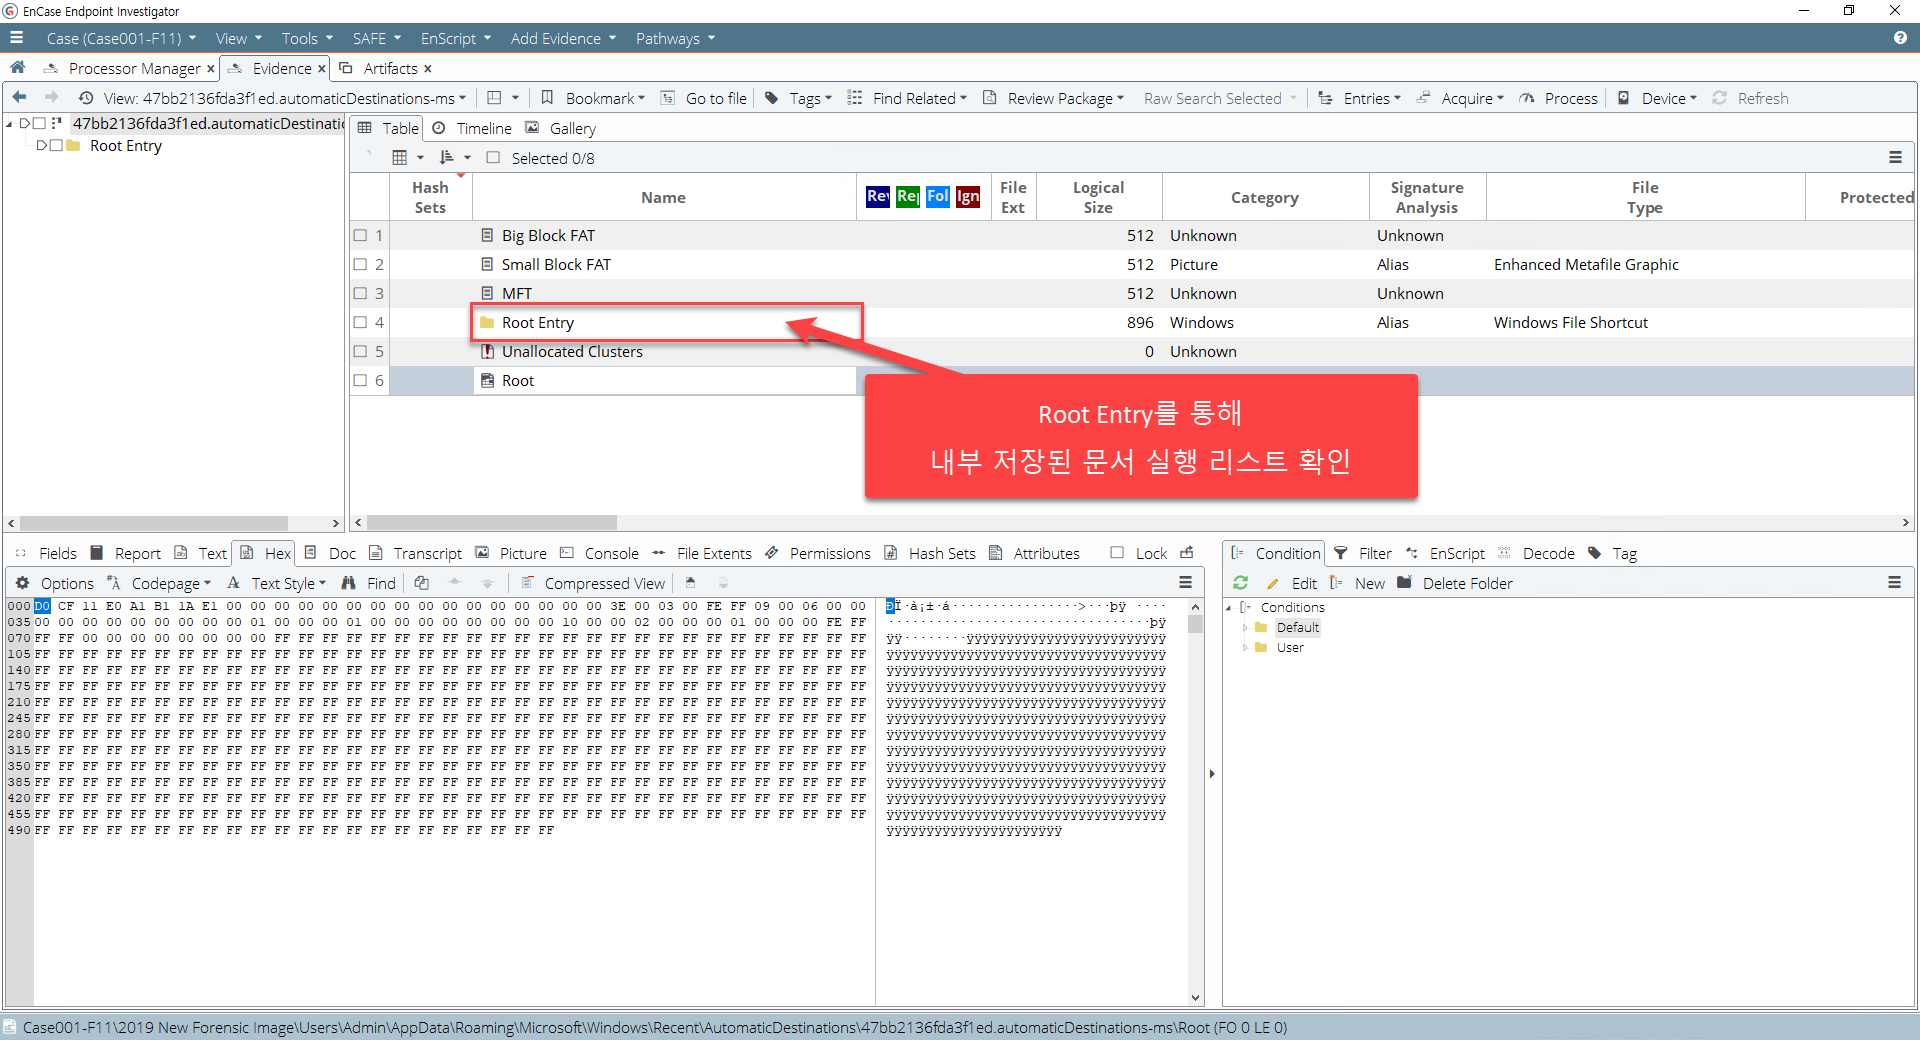The image size is (1920, 1040).
Task: Open the Tools menu
Action: (x=307, y=38)
